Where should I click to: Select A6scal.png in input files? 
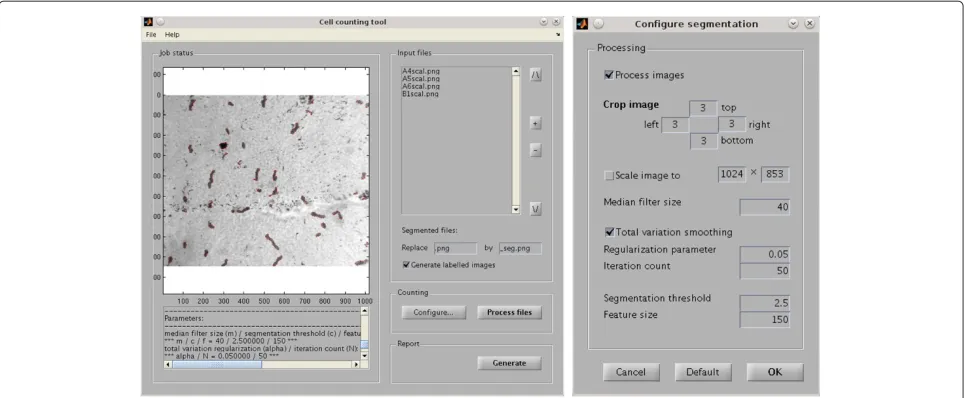coord(421,86)
